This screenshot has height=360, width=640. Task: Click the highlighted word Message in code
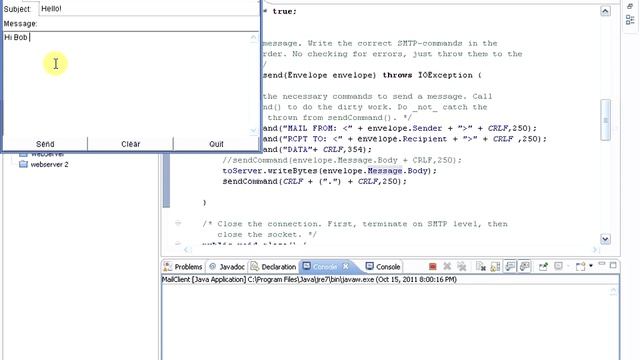(384, 171)
